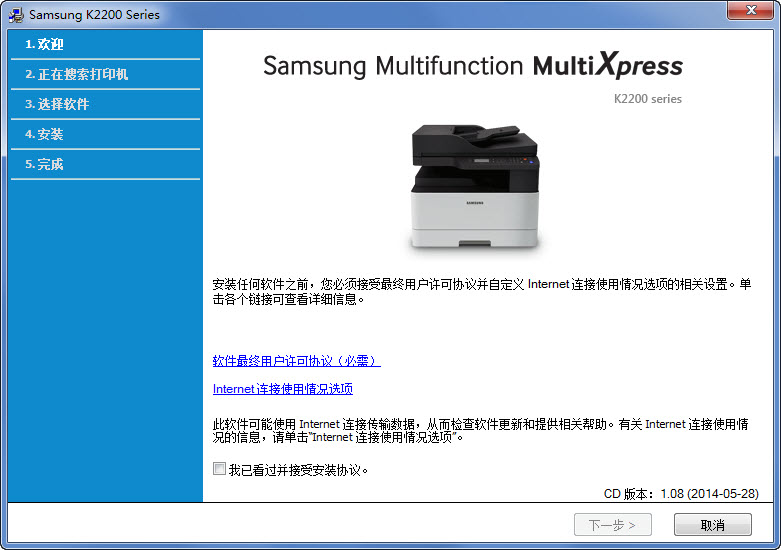
Task: Click the Samsung Multifunction MultiXpress heading
Action: tap(473, 65)
